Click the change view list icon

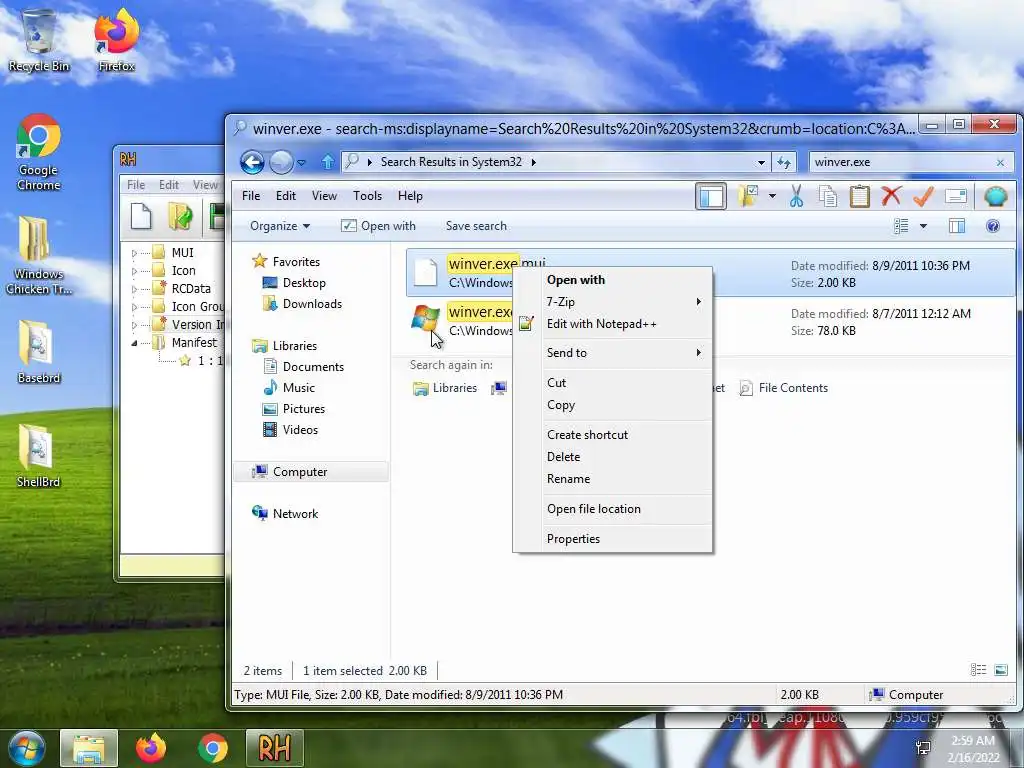coord(901,226)
